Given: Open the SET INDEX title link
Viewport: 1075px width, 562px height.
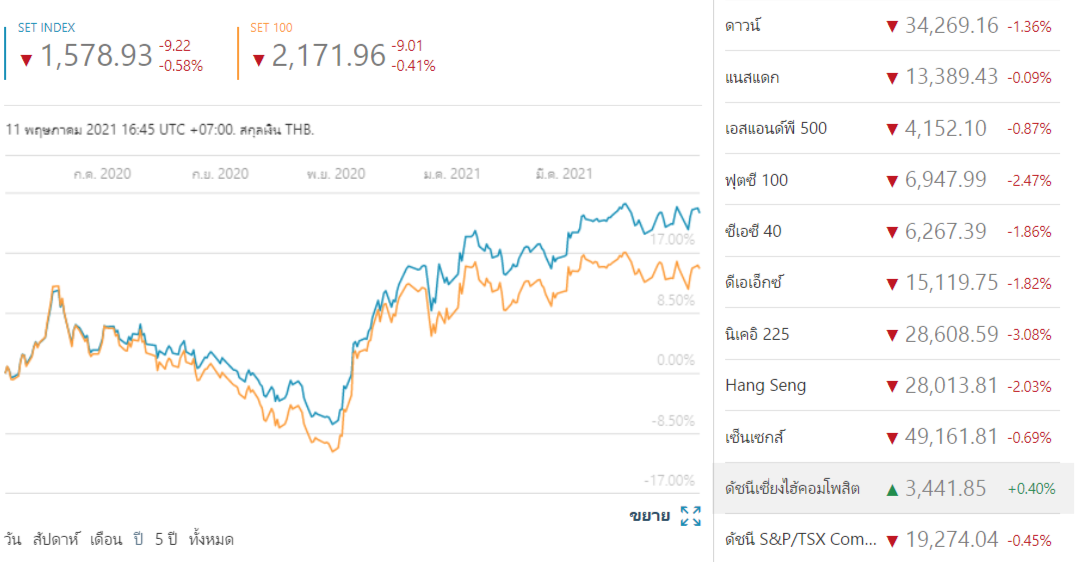Looking at the screenshot, I should pyautogui.click(x=46, y=28).
